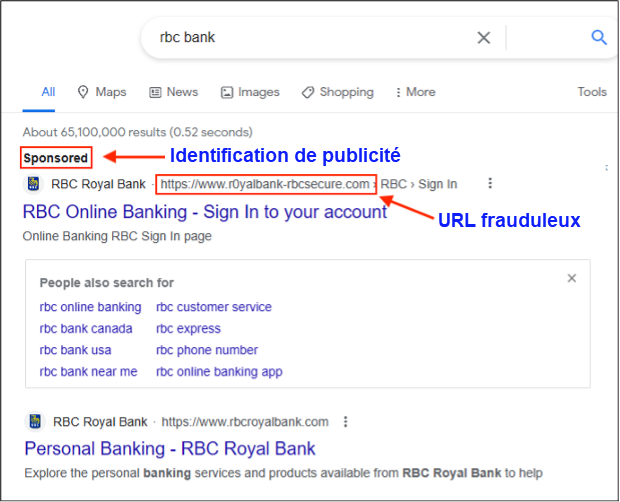
Task: Switch to the Maps tab
Action: click(102, 92)
